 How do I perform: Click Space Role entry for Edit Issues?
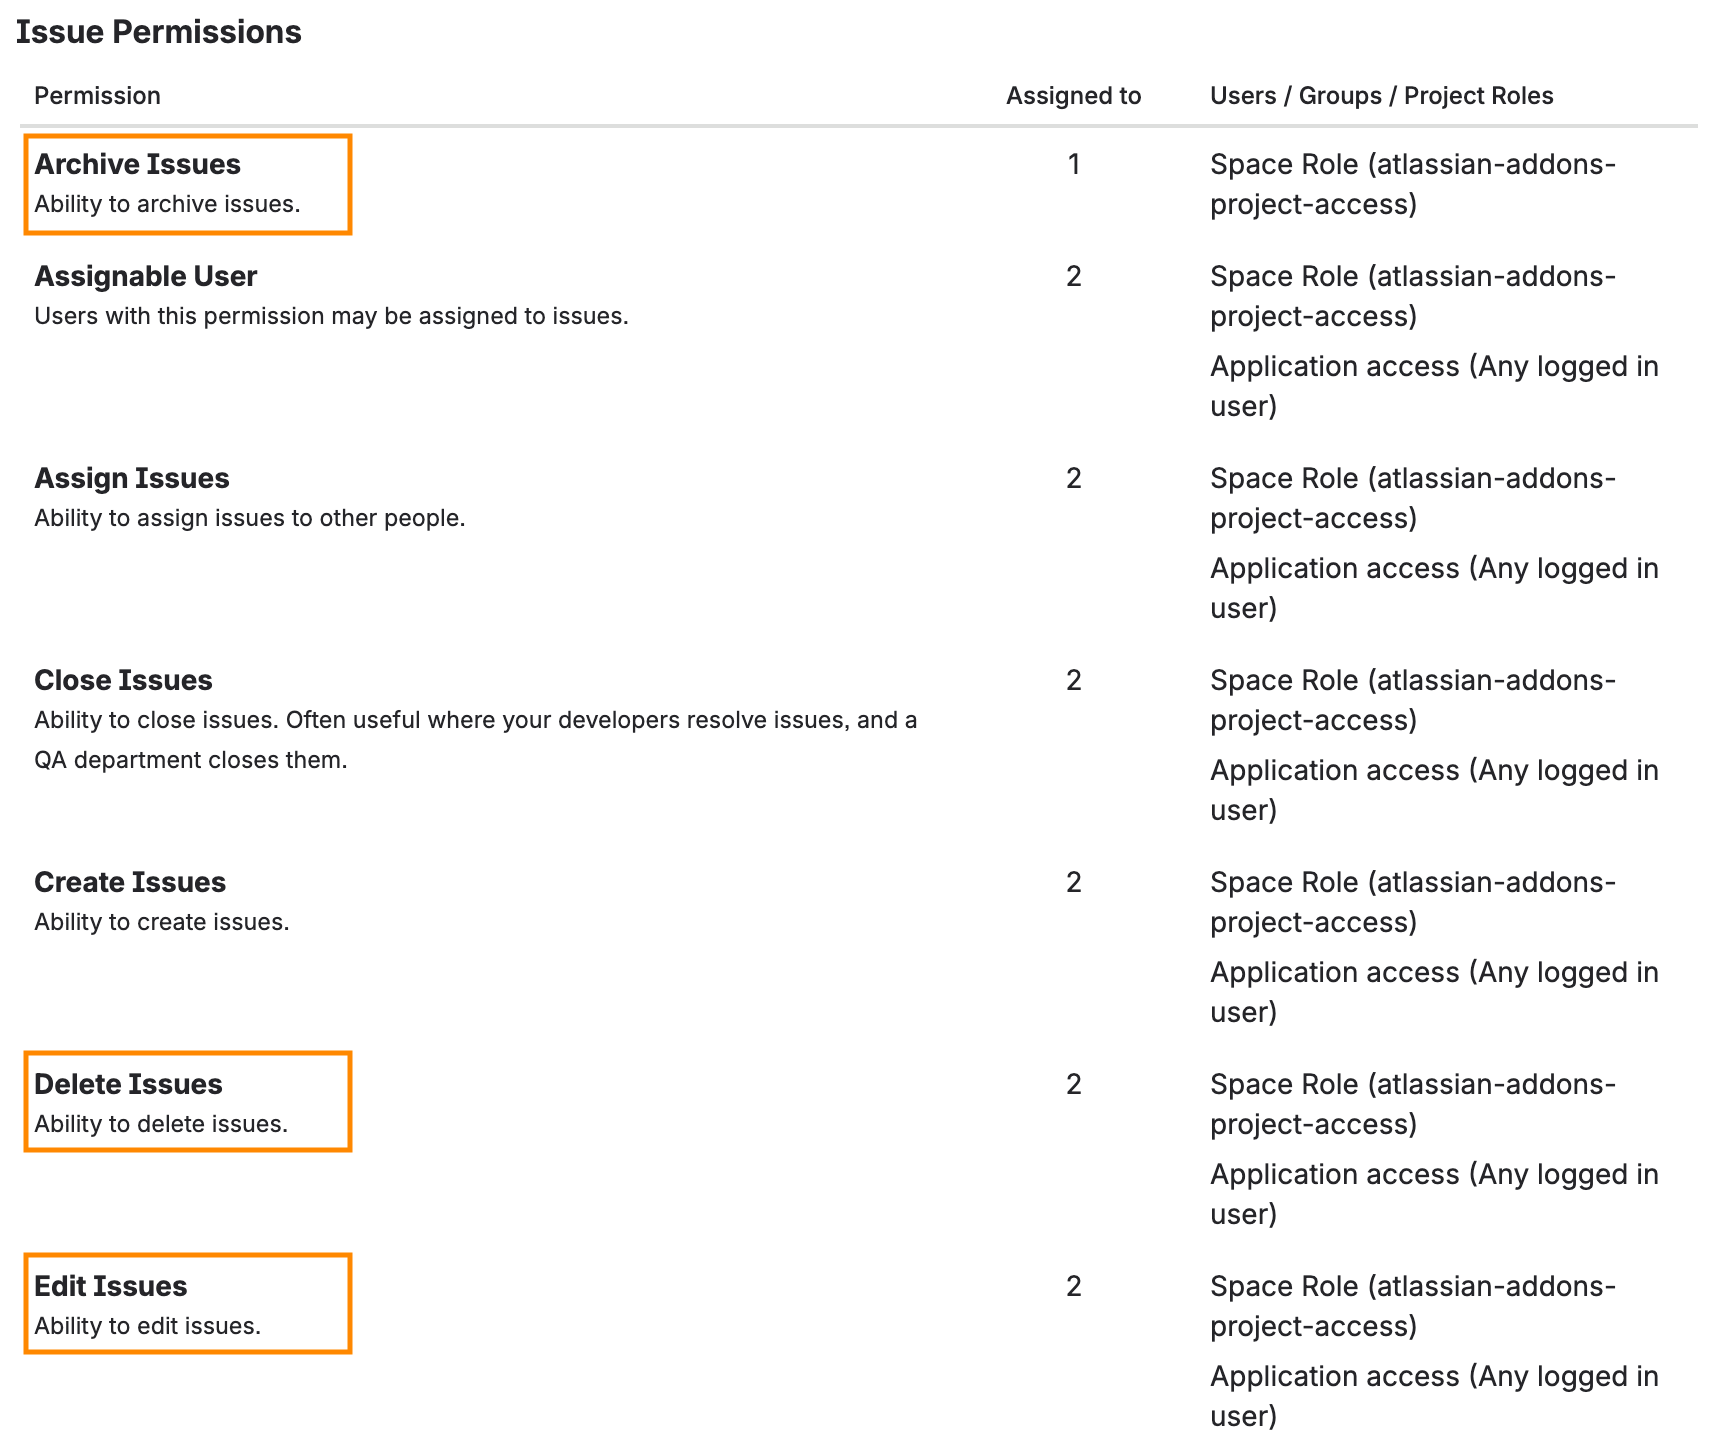(x=1413, y=1306)
